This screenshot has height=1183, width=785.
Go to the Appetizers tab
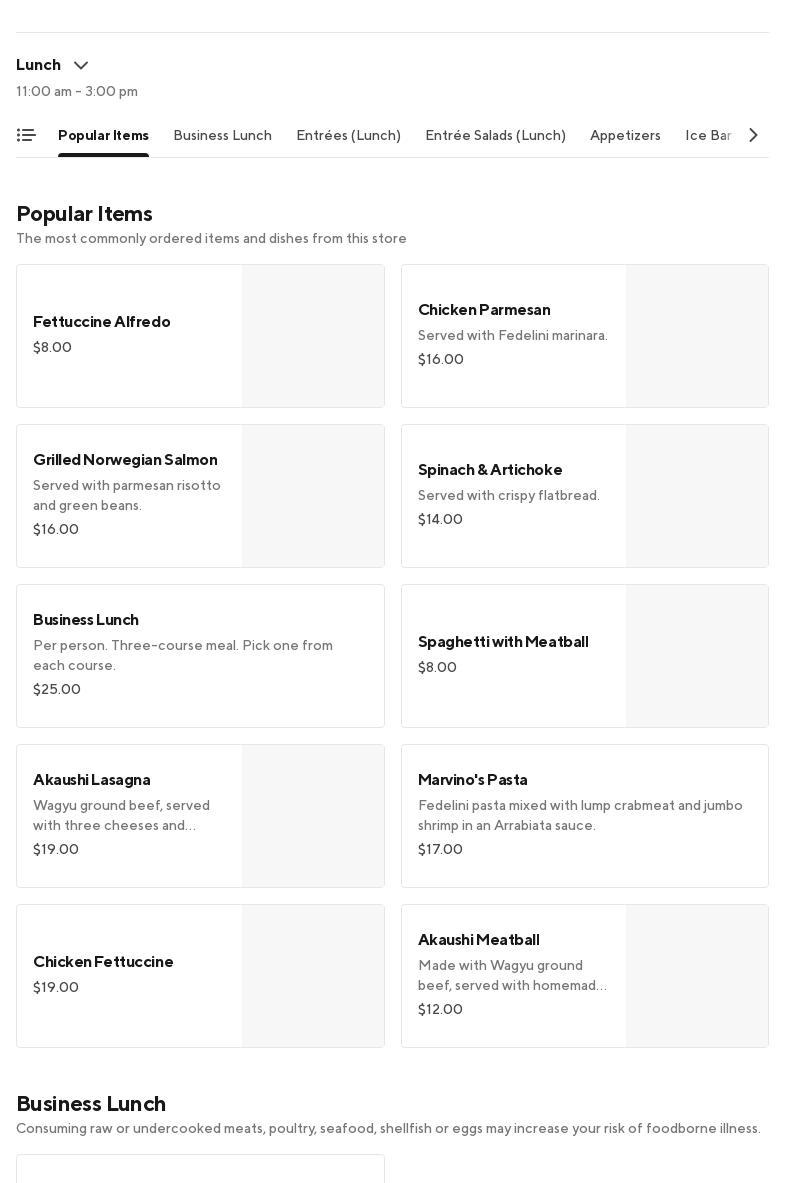click(x=625, y=135)
